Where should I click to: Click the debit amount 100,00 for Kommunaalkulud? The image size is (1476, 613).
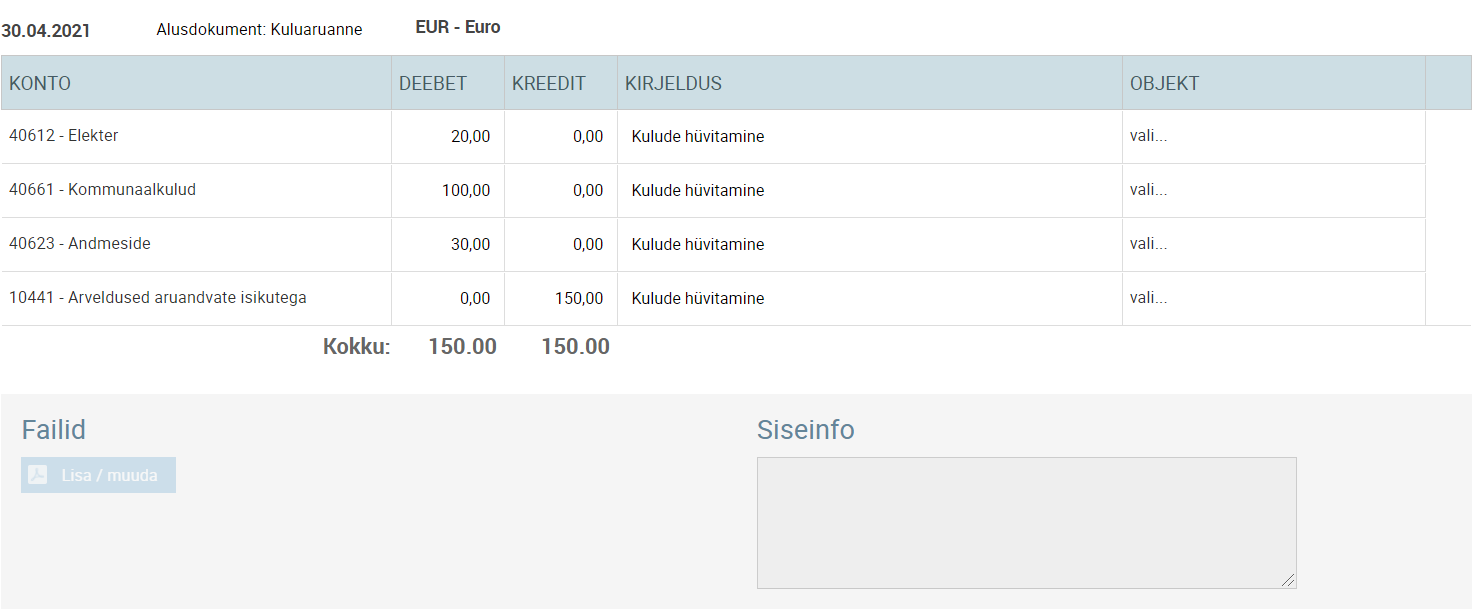pyautogui.click(x=466, y=191)
